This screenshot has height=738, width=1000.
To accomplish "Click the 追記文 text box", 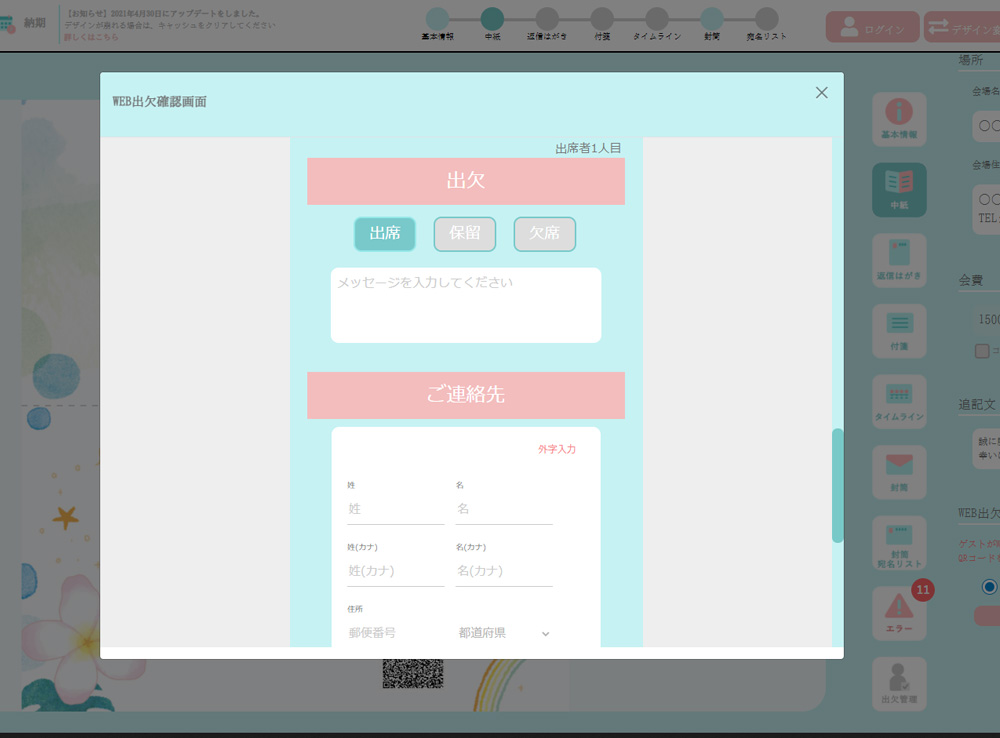I will 986,449.
